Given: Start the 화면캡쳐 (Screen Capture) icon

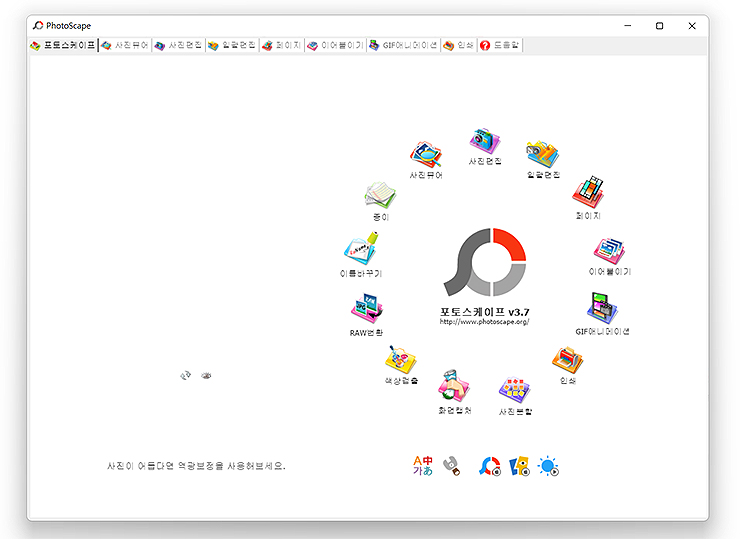Looking at the screenshot, I should tap(454, 386).
